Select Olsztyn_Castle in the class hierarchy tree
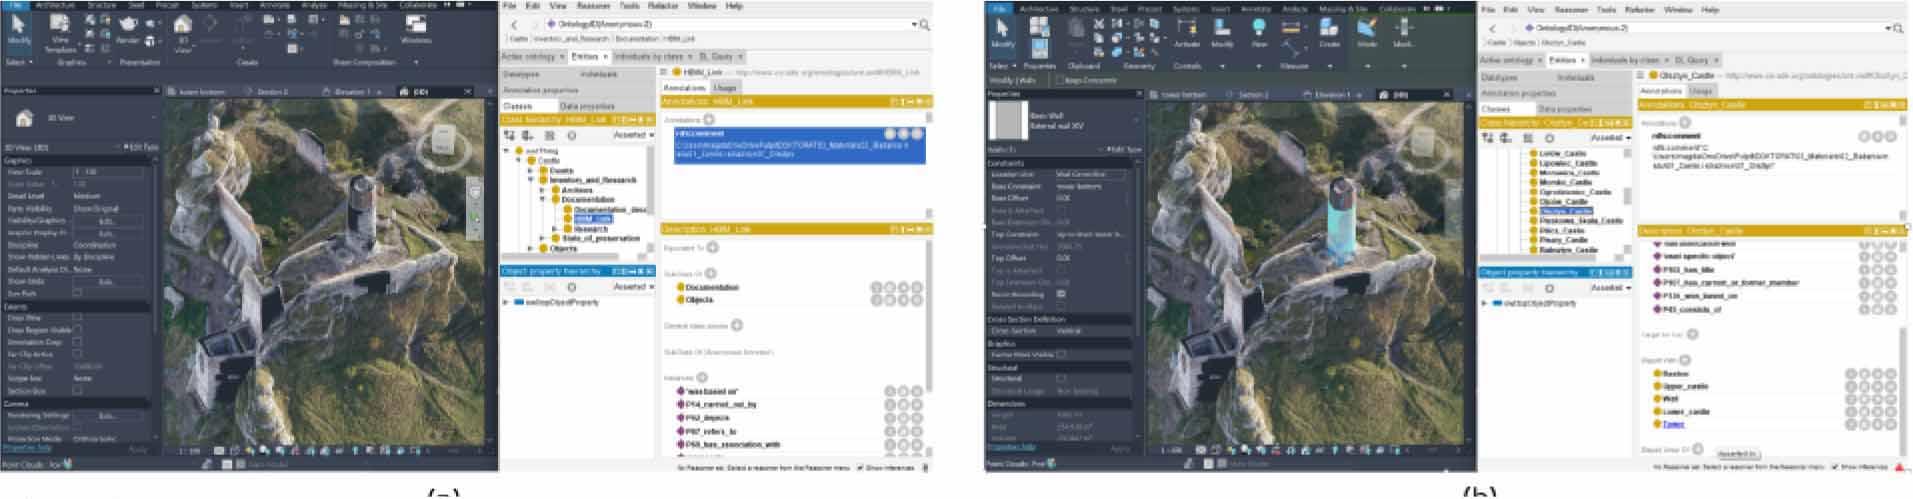This screenshot has height=499, width=1913. tap(1565, 211)
